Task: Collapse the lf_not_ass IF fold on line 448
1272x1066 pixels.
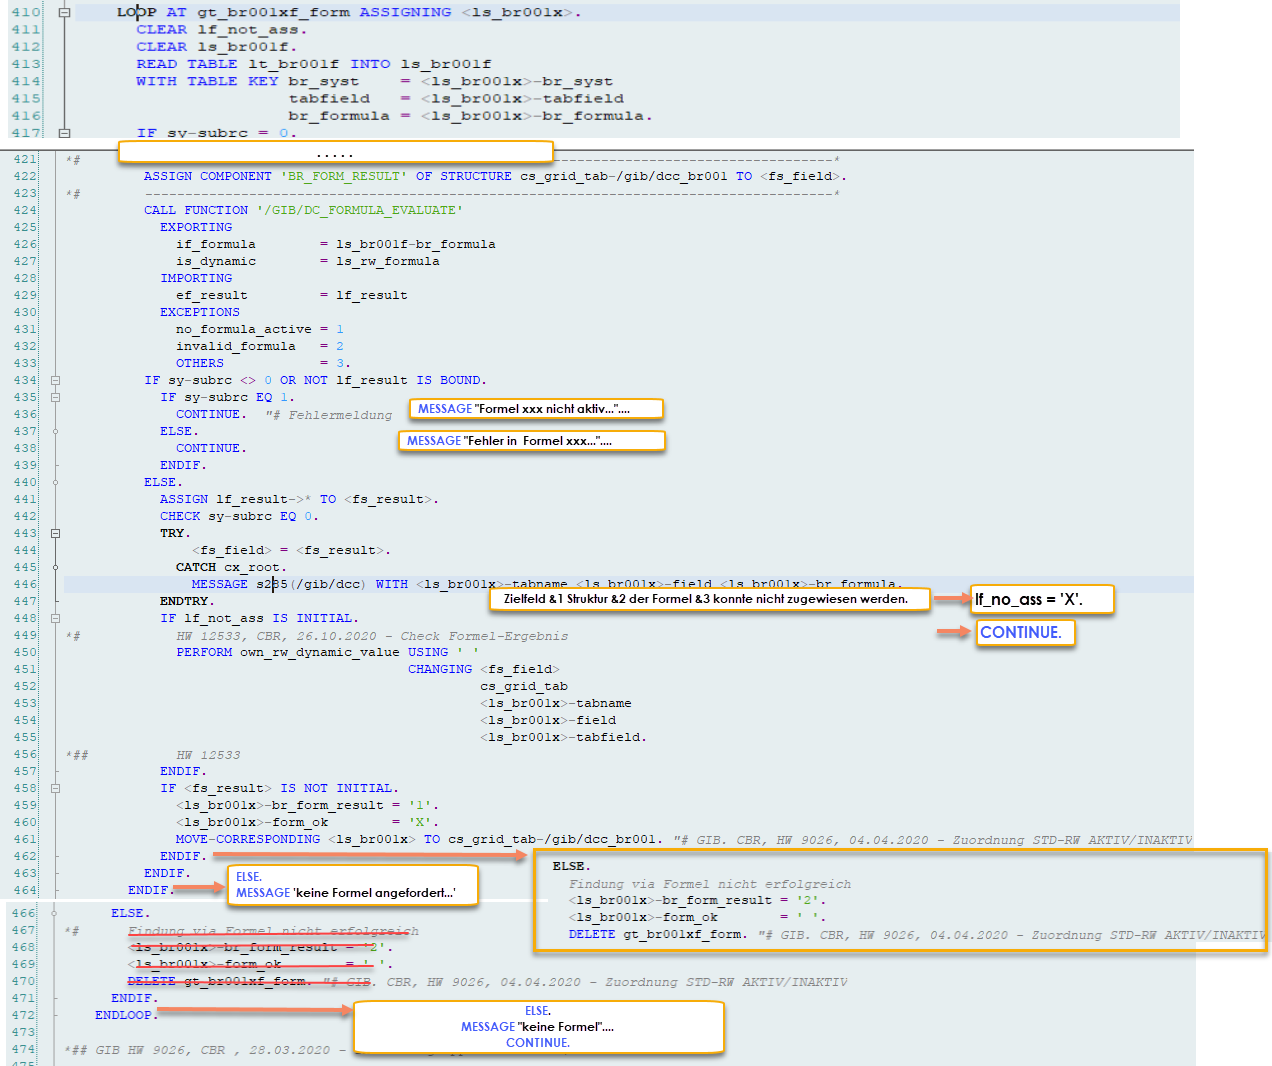Action: coord(55,618)
